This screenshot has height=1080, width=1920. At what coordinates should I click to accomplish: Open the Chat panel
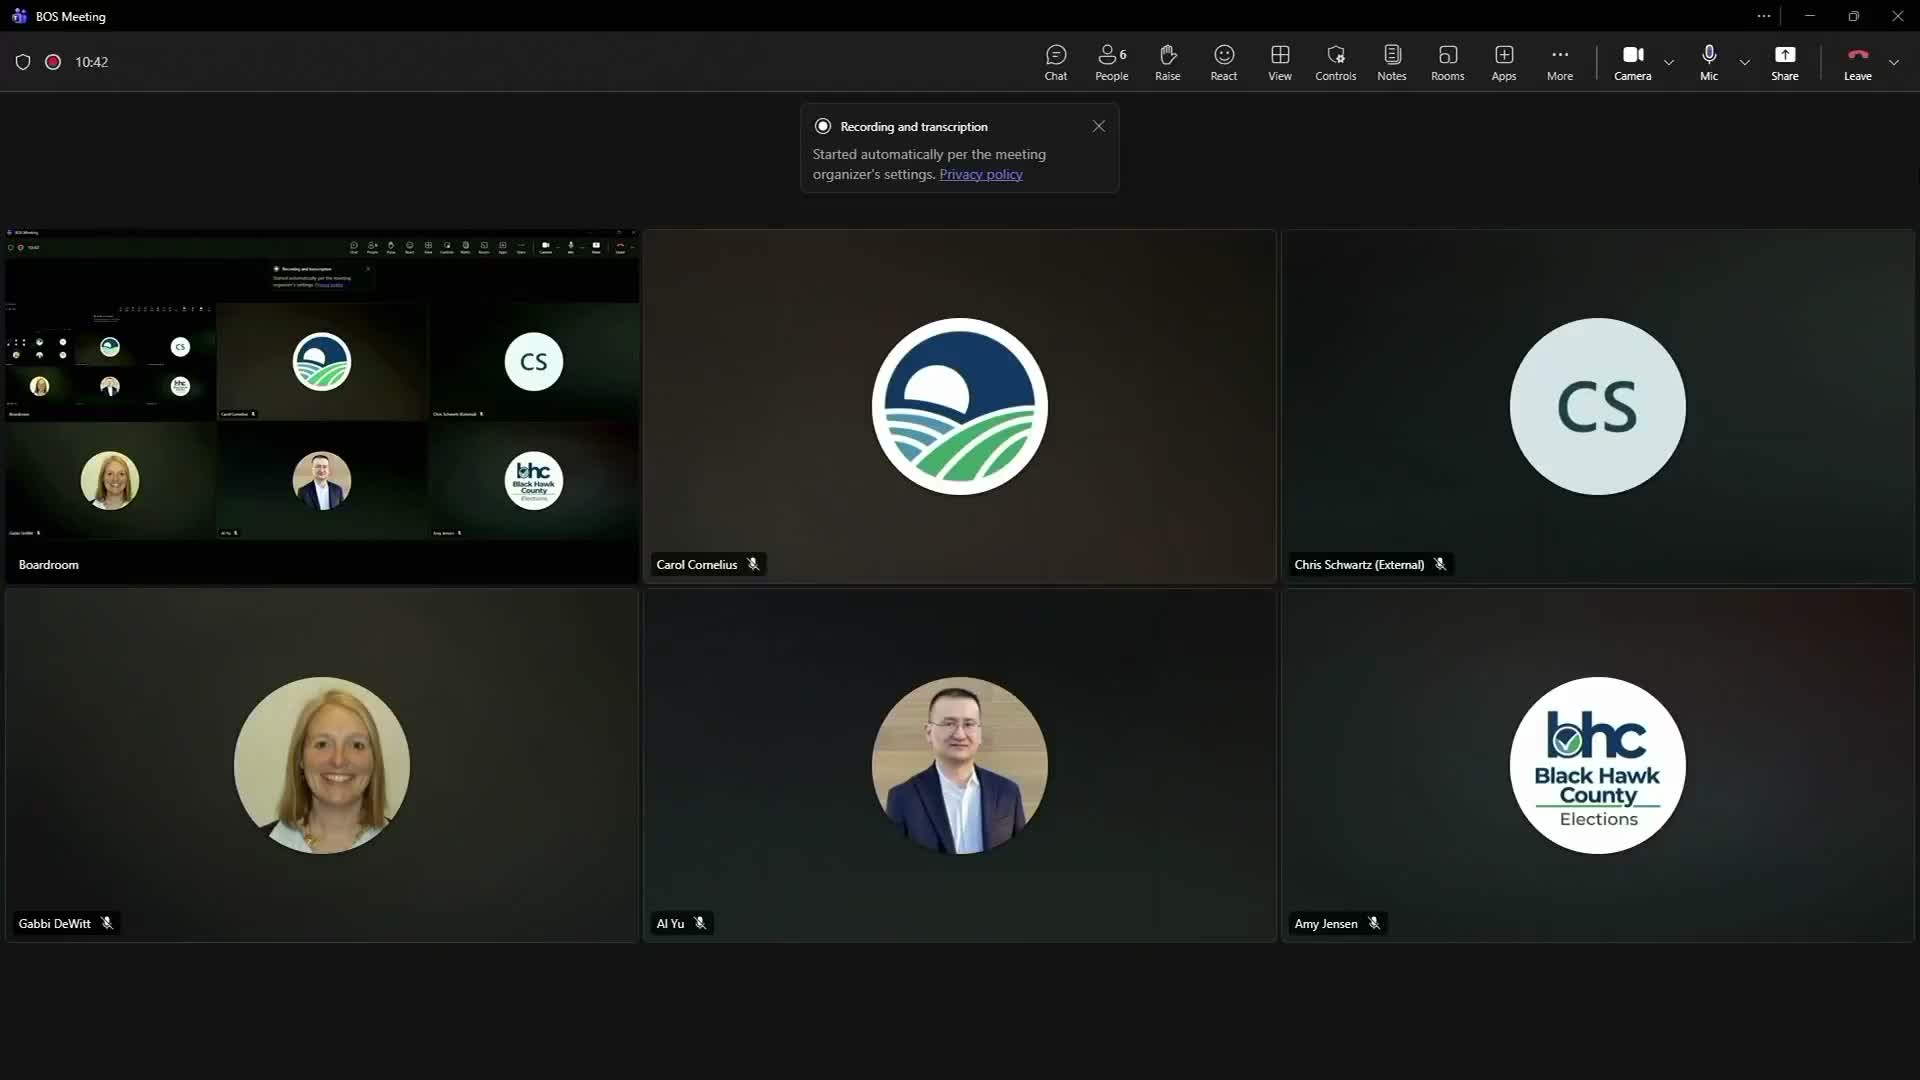1056,62
